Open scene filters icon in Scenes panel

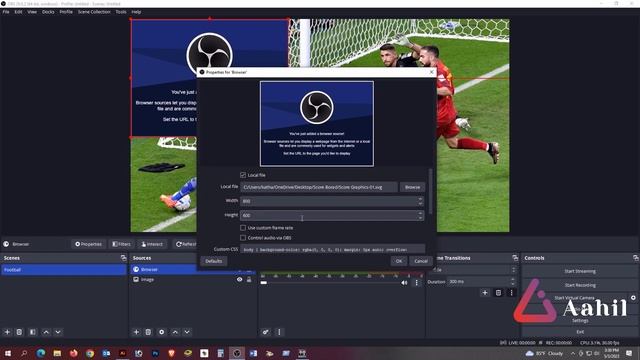33,332
